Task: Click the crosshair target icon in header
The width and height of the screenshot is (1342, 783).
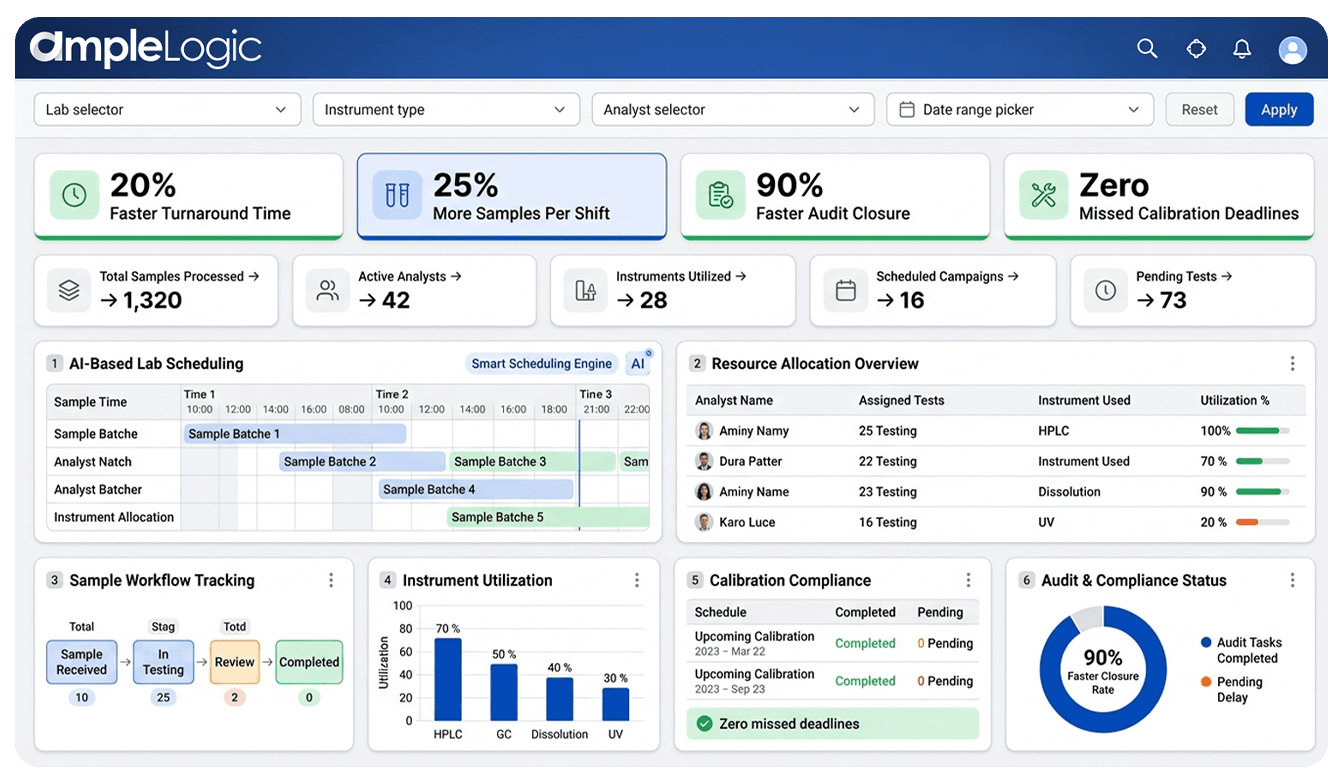Action: coord(1196,49)
